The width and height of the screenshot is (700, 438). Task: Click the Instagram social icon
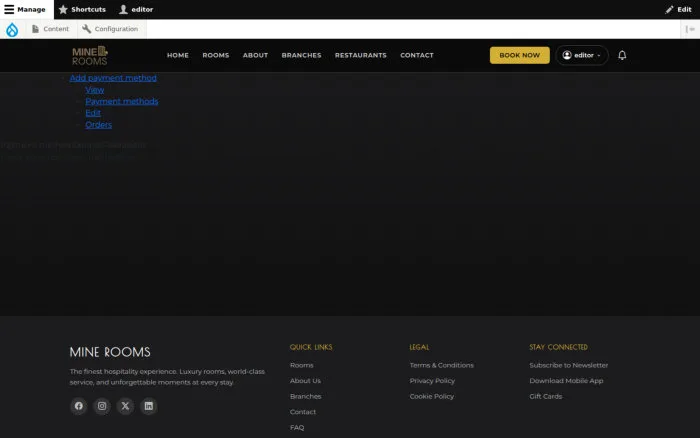102,406
